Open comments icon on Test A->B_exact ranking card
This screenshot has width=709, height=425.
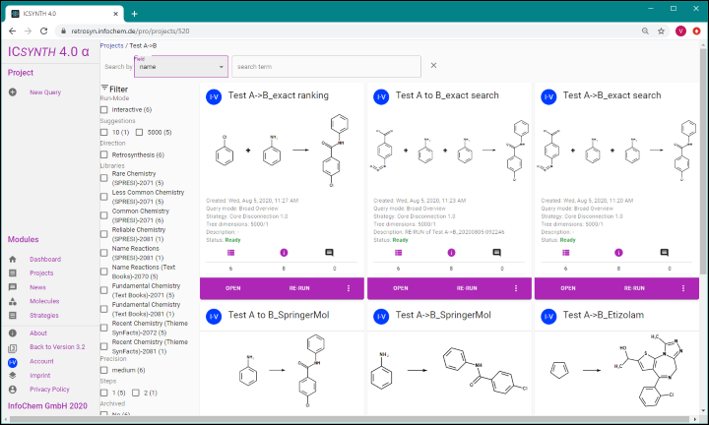[329, 253]
